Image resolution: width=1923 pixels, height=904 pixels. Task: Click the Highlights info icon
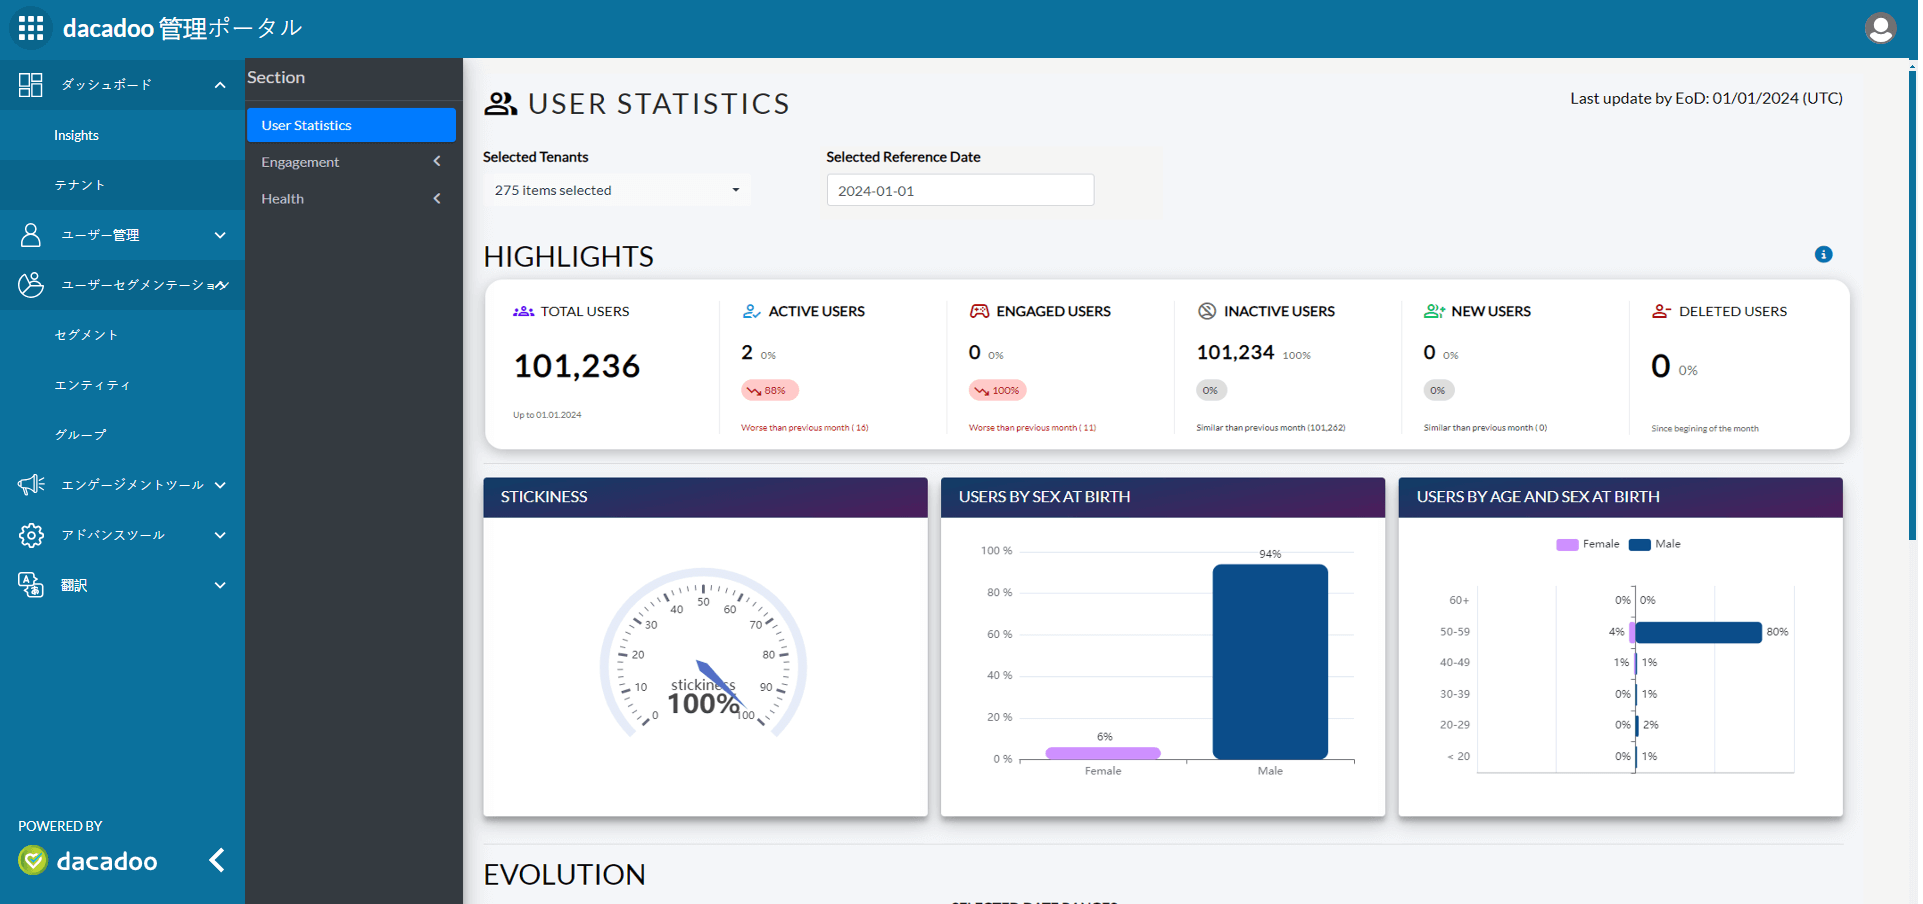click(x=1823, y=254)
